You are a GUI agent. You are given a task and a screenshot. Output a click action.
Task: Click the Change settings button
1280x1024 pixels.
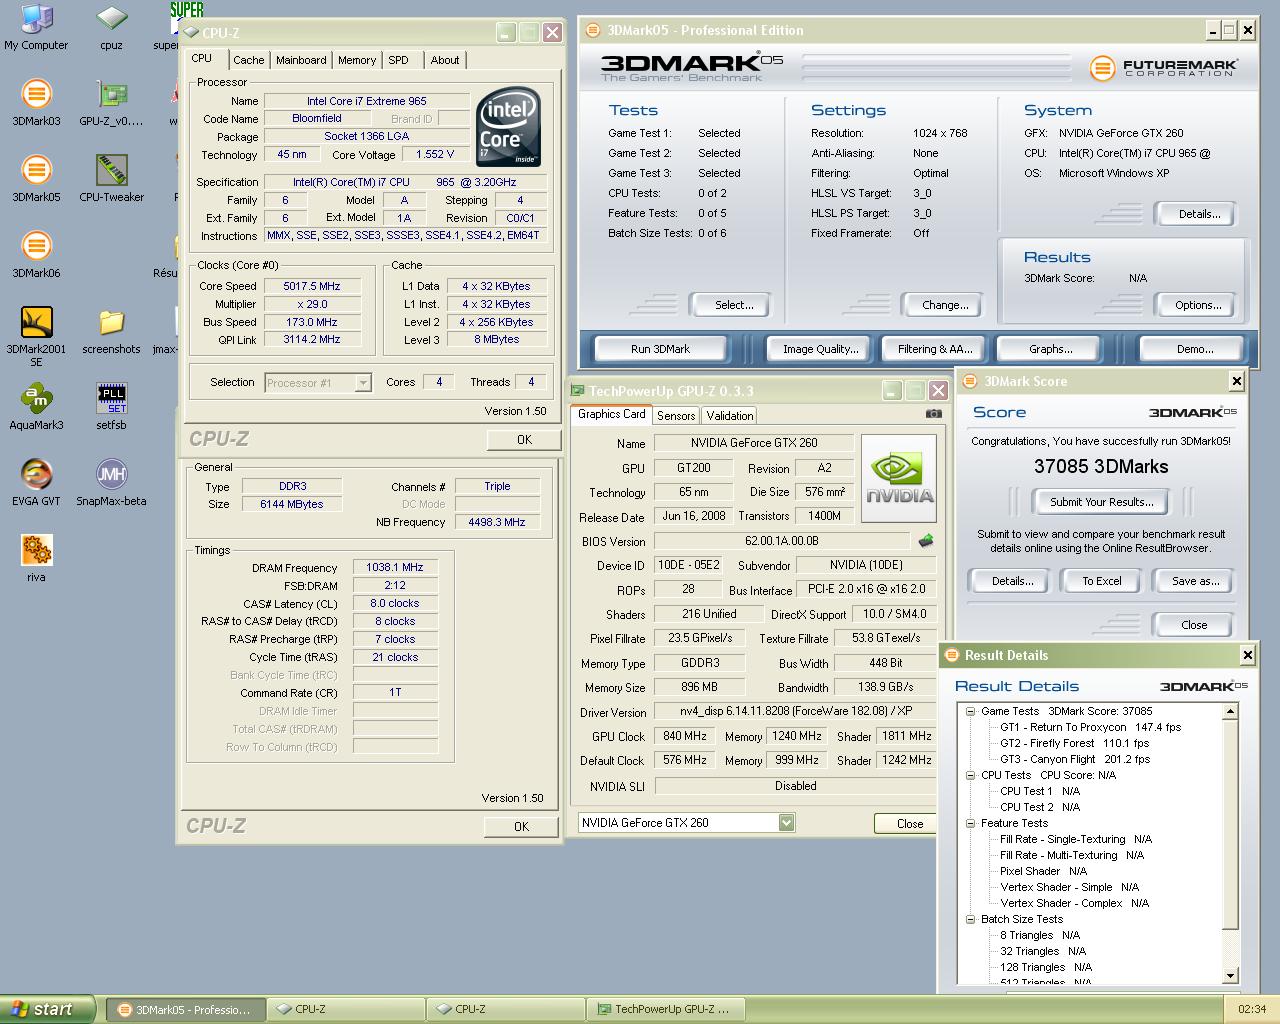coord(945,305)
